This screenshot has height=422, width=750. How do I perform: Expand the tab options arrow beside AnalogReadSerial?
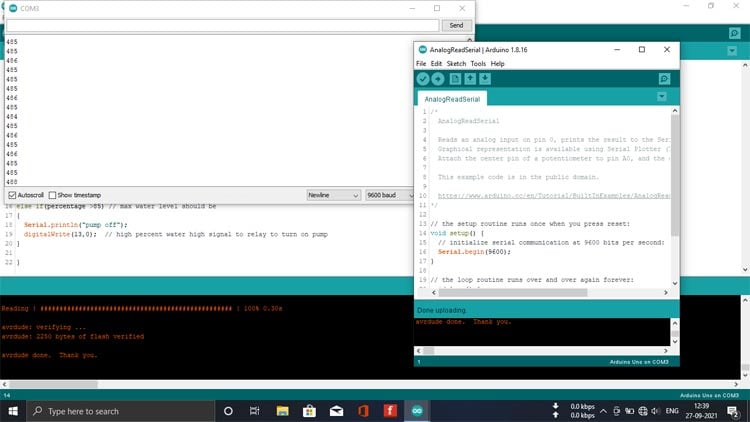[661, 97]
